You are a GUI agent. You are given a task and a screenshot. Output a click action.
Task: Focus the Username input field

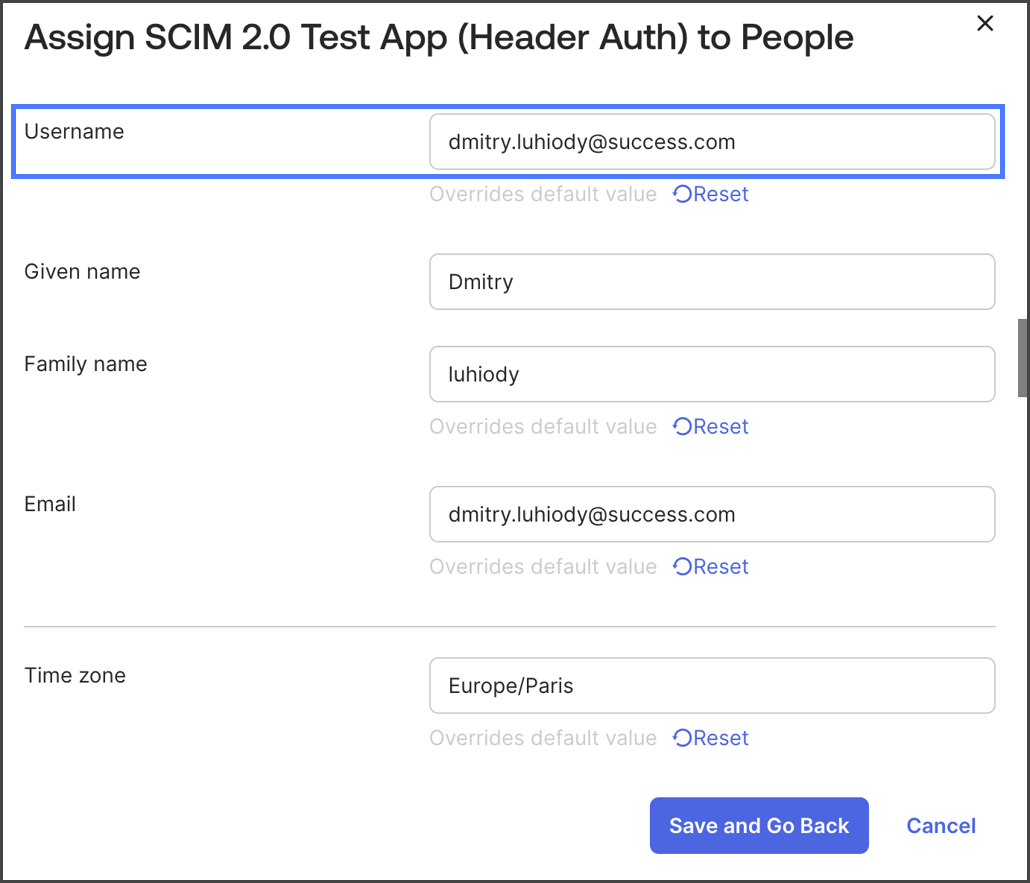coord(711,142)
